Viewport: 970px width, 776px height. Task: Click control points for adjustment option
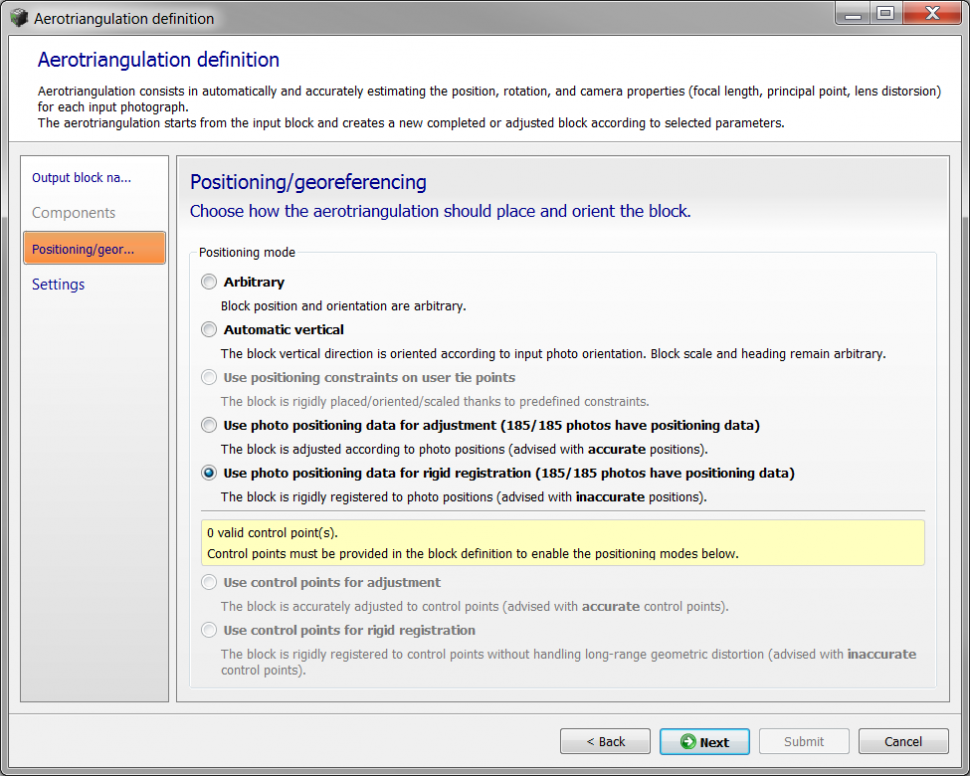pyautogui.click(x=209, y=582)
